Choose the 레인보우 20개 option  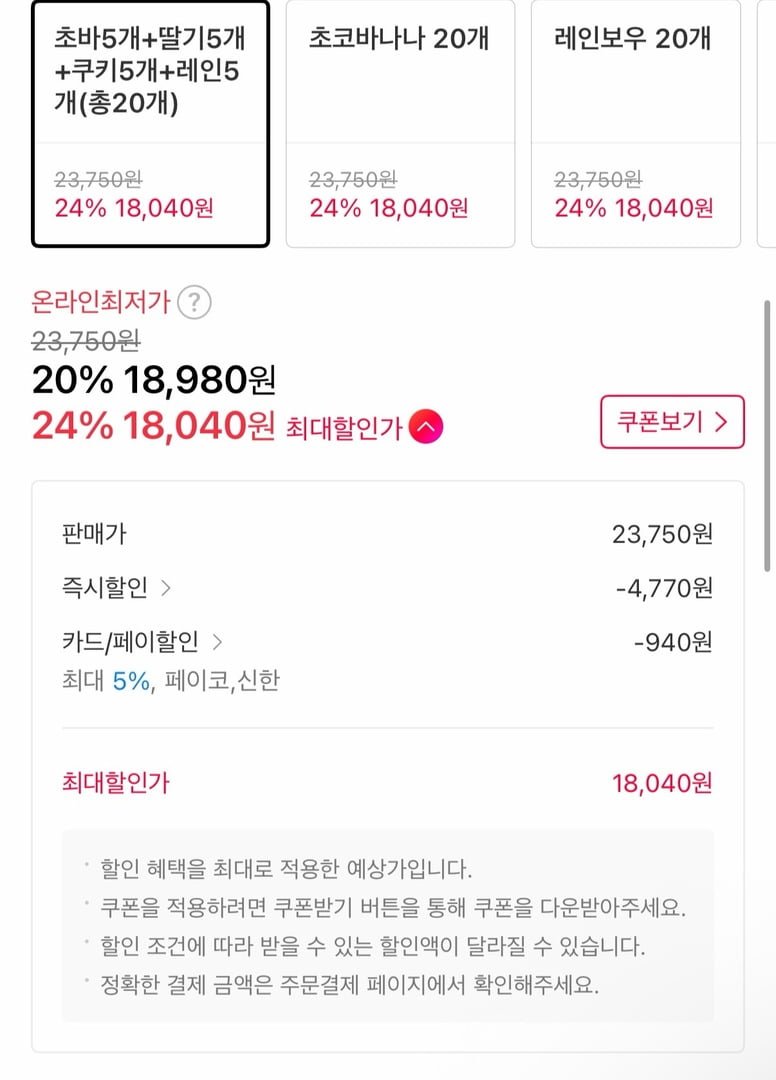pos(635,124)
